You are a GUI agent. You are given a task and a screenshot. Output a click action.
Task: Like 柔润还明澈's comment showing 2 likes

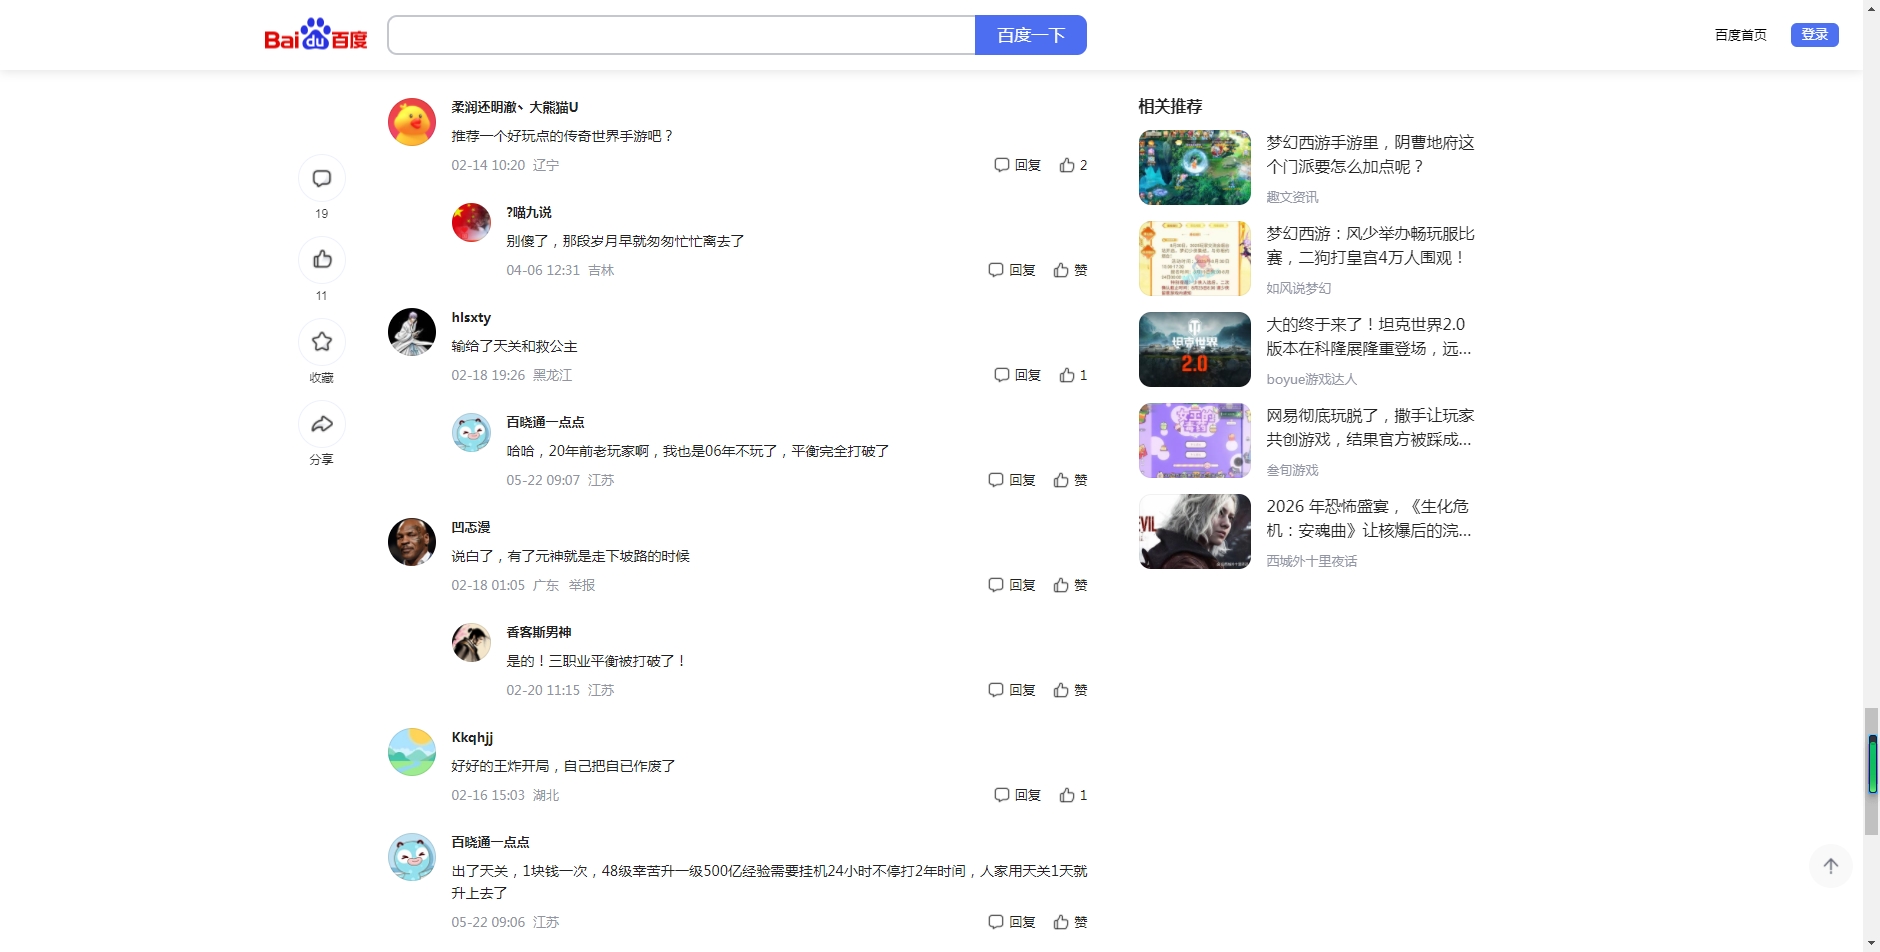coord(1068,165)
